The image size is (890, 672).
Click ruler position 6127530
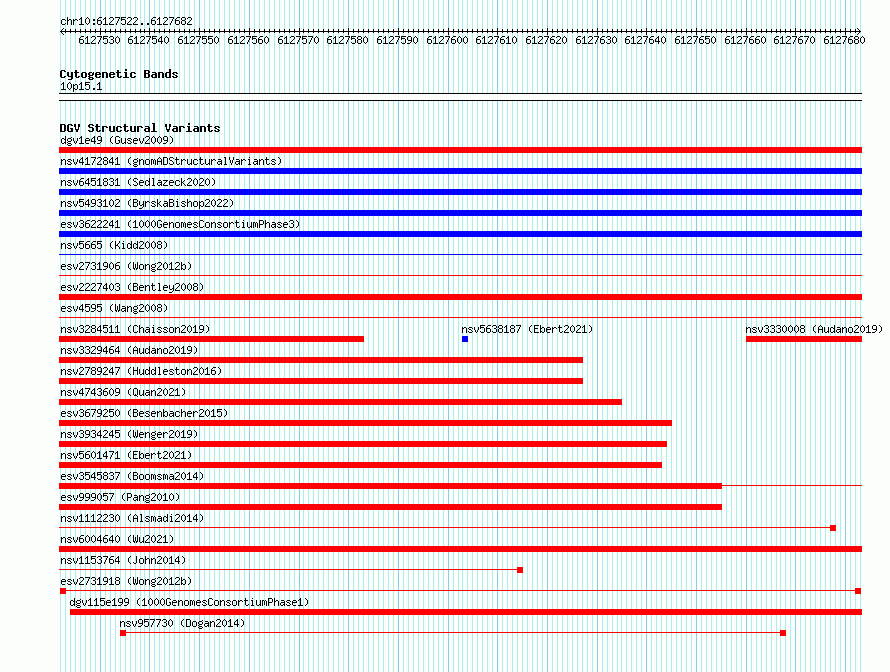click(x=99, y=40)
